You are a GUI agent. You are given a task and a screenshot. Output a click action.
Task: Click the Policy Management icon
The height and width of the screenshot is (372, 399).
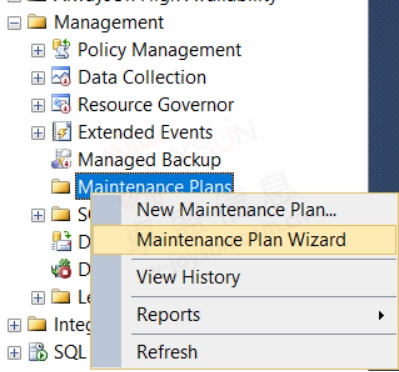tap(61, 49)
